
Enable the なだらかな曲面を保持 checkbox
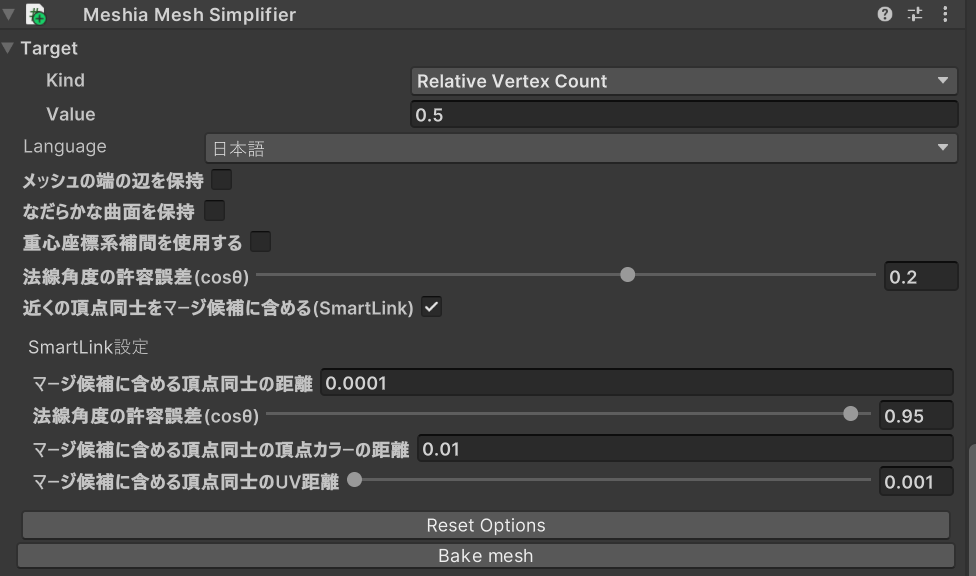coord(214,211)
